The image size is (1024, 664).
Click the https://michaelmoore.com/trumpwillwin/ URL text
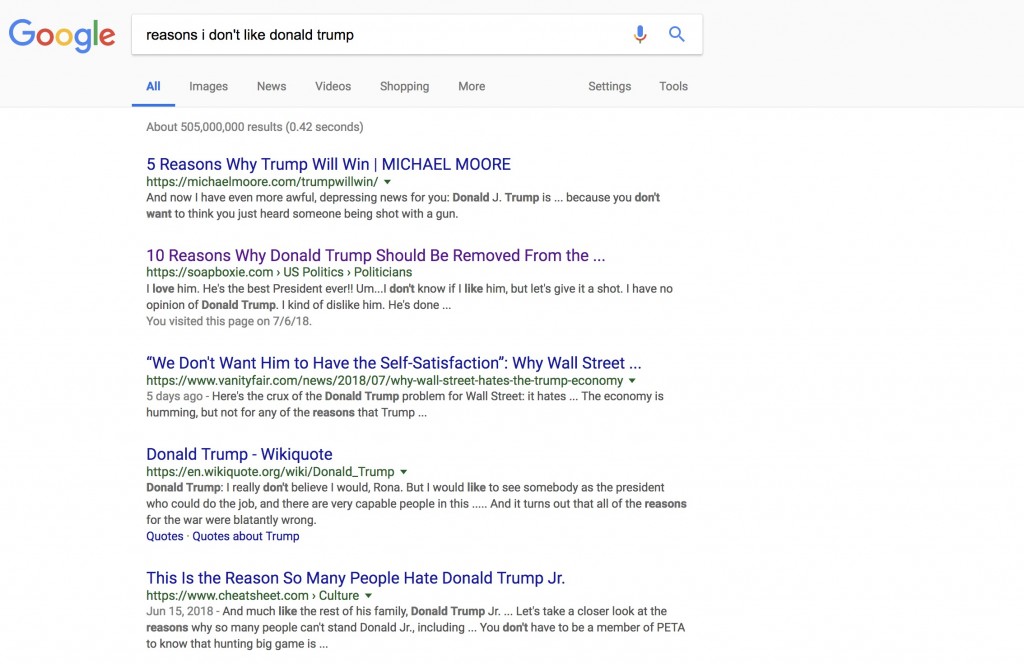tap(262, 182)
